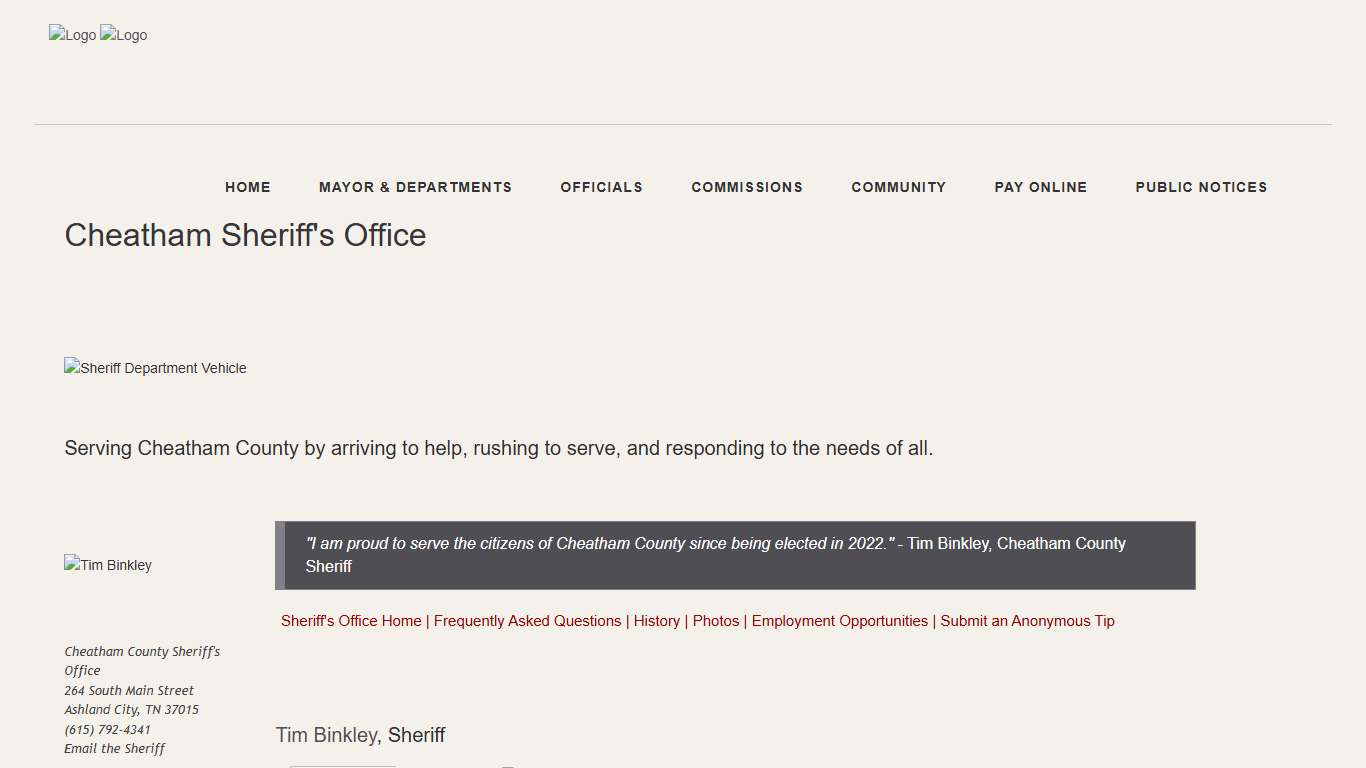Select Pay Online in the navigation bar
The image size is (1366, 768).
(x=1040, y=187)
